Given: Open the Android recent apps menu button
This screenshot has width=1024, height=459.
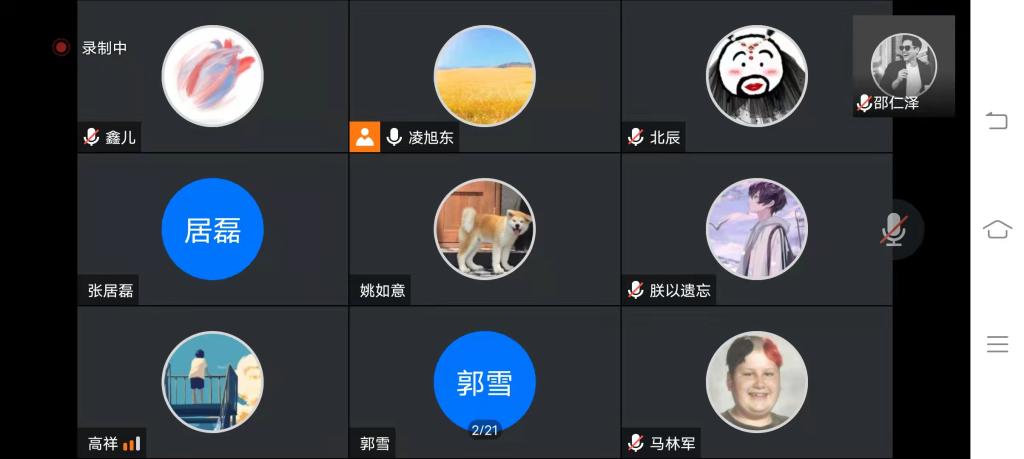Looking at the screenshot, I should 997,344.
